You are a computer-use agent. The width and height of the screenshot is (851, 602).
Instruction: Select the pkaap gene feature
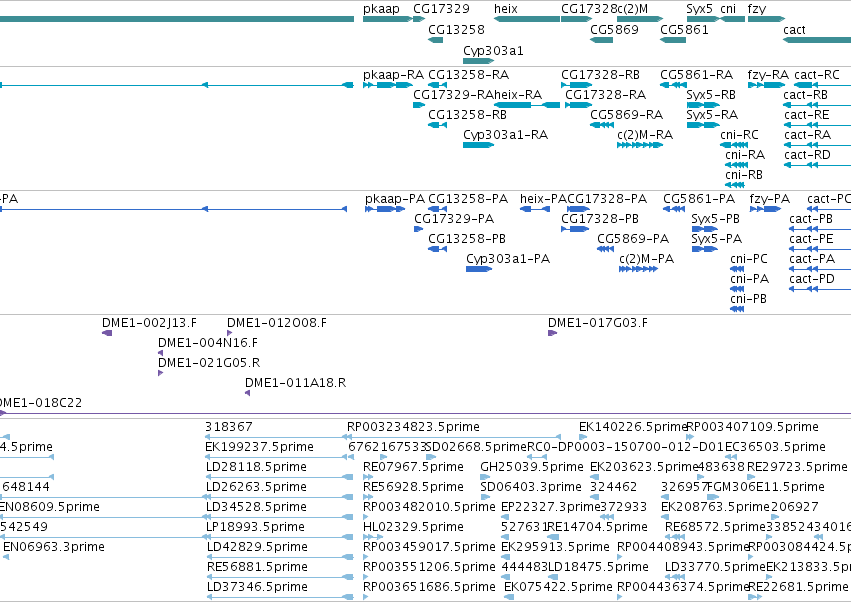387,19
